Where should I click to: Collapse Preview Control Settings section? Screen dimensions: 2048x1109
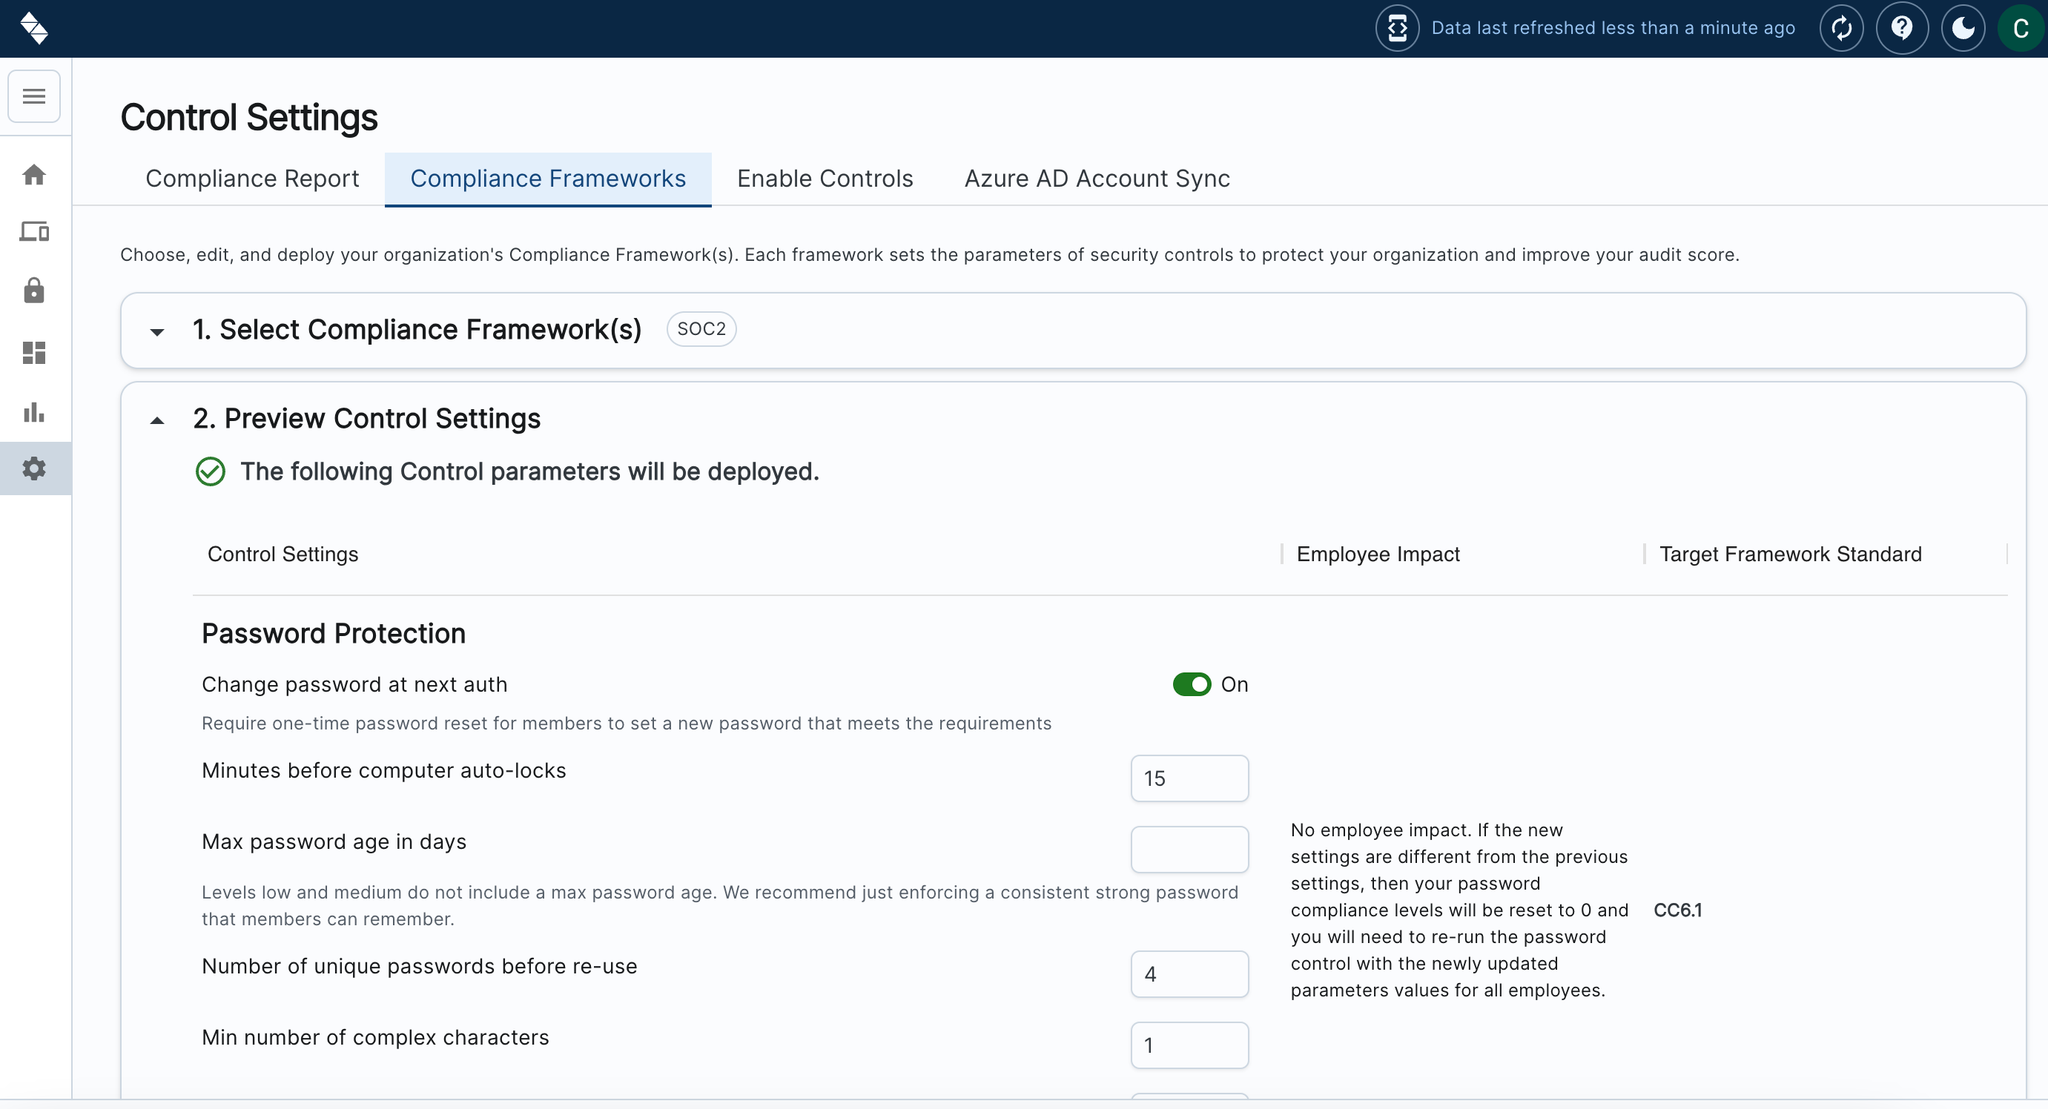[157, 420]
